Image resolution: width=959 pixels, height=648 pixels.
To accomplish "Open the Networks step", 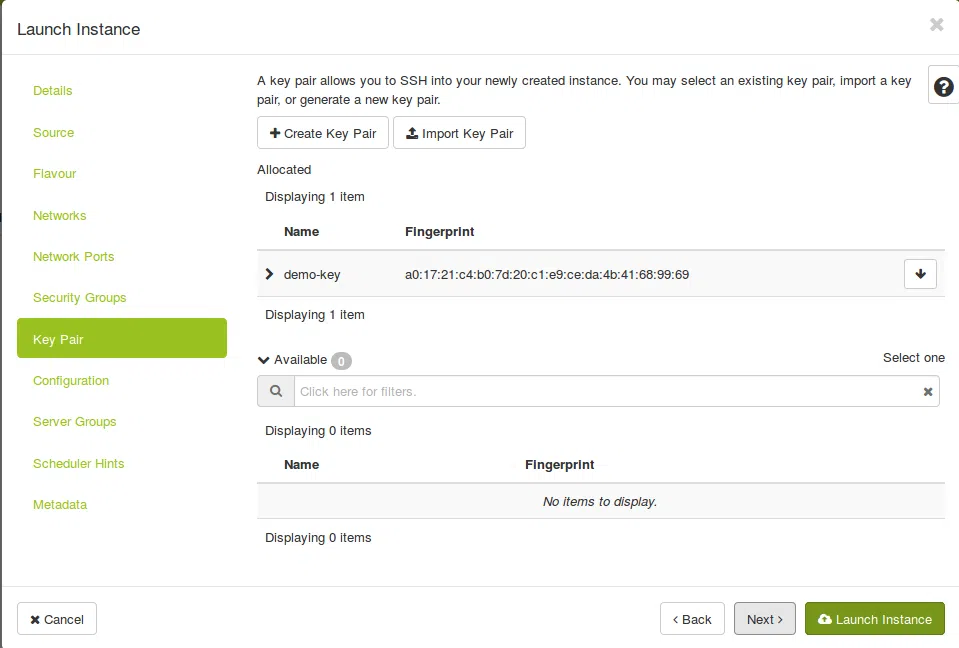I will tap(60, 216).
